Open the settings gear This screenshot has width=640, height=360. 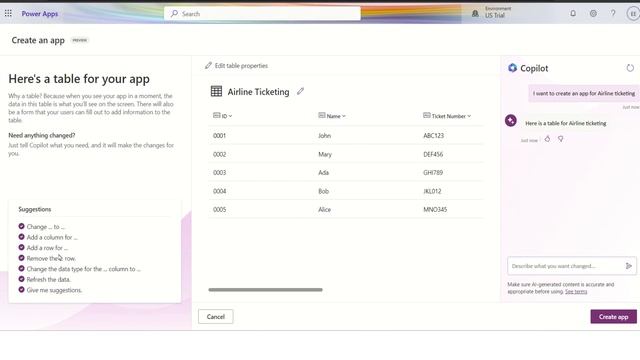pos(593,13)
